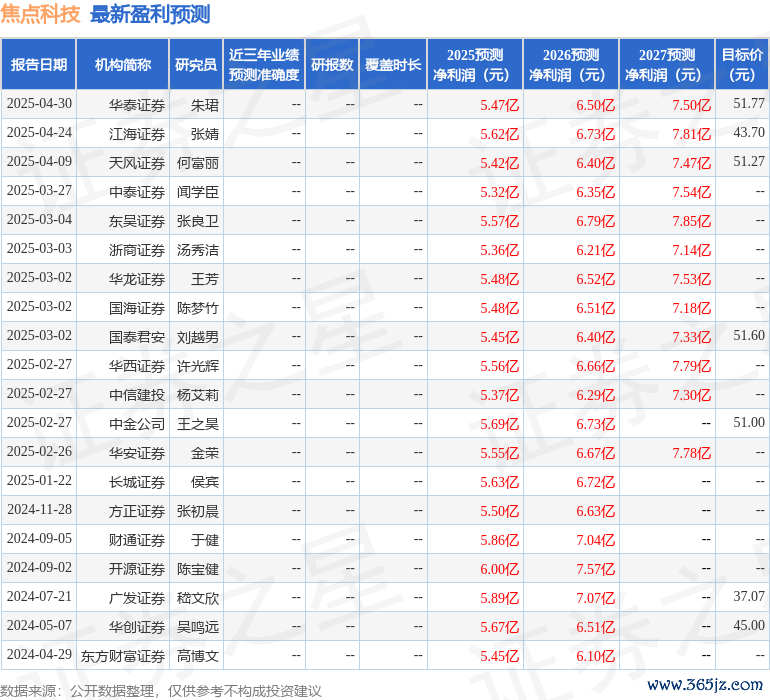
Task: Select the date 2025-04-30
Action: [x=39, y=104]
